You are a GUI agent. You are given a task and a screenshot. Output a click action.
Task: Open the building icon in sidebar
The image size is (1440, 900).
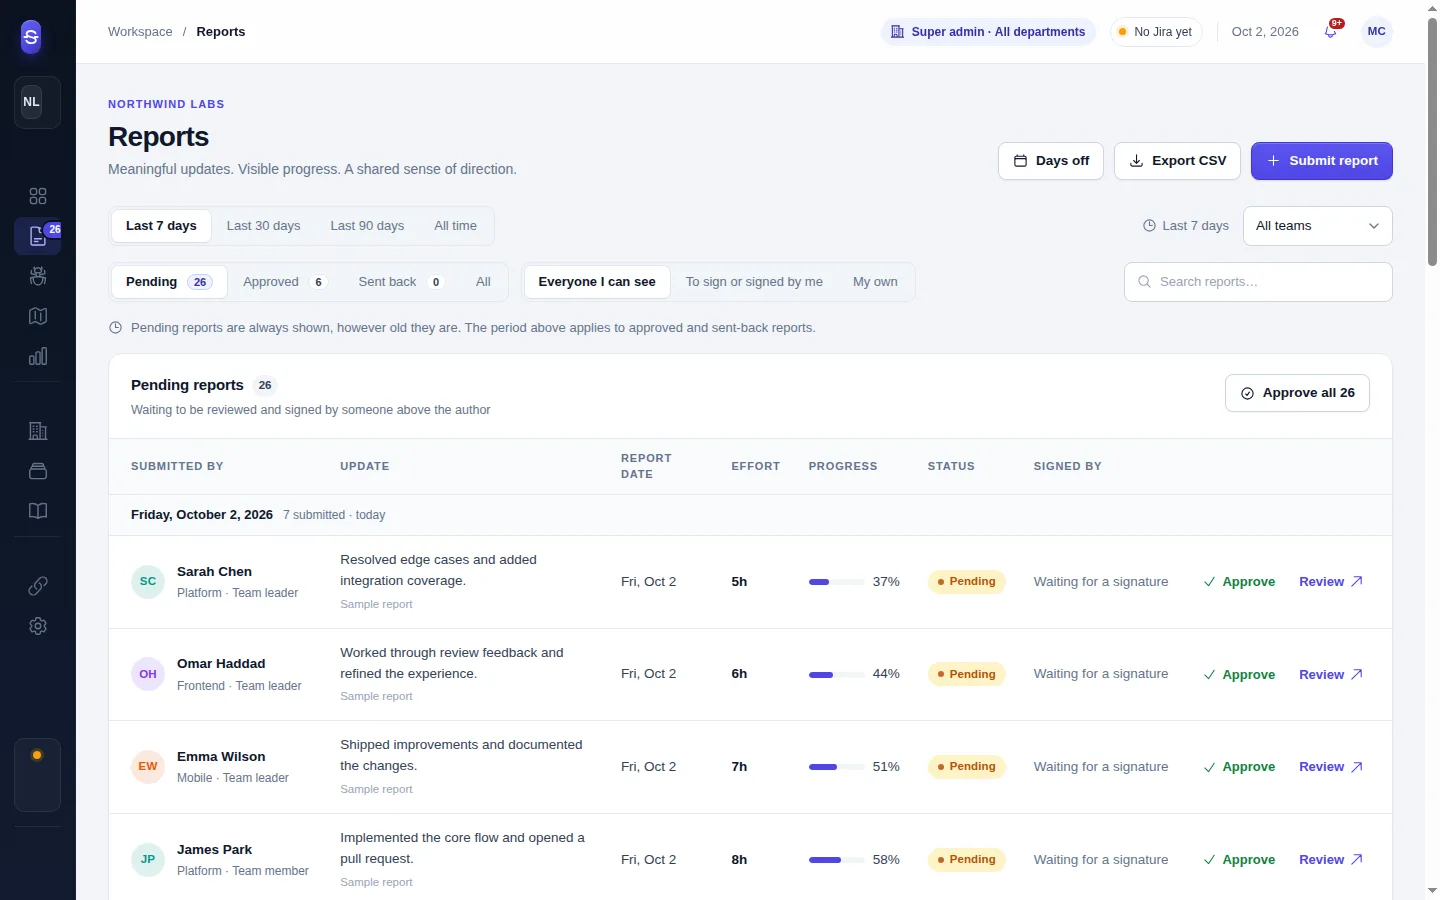38,431
